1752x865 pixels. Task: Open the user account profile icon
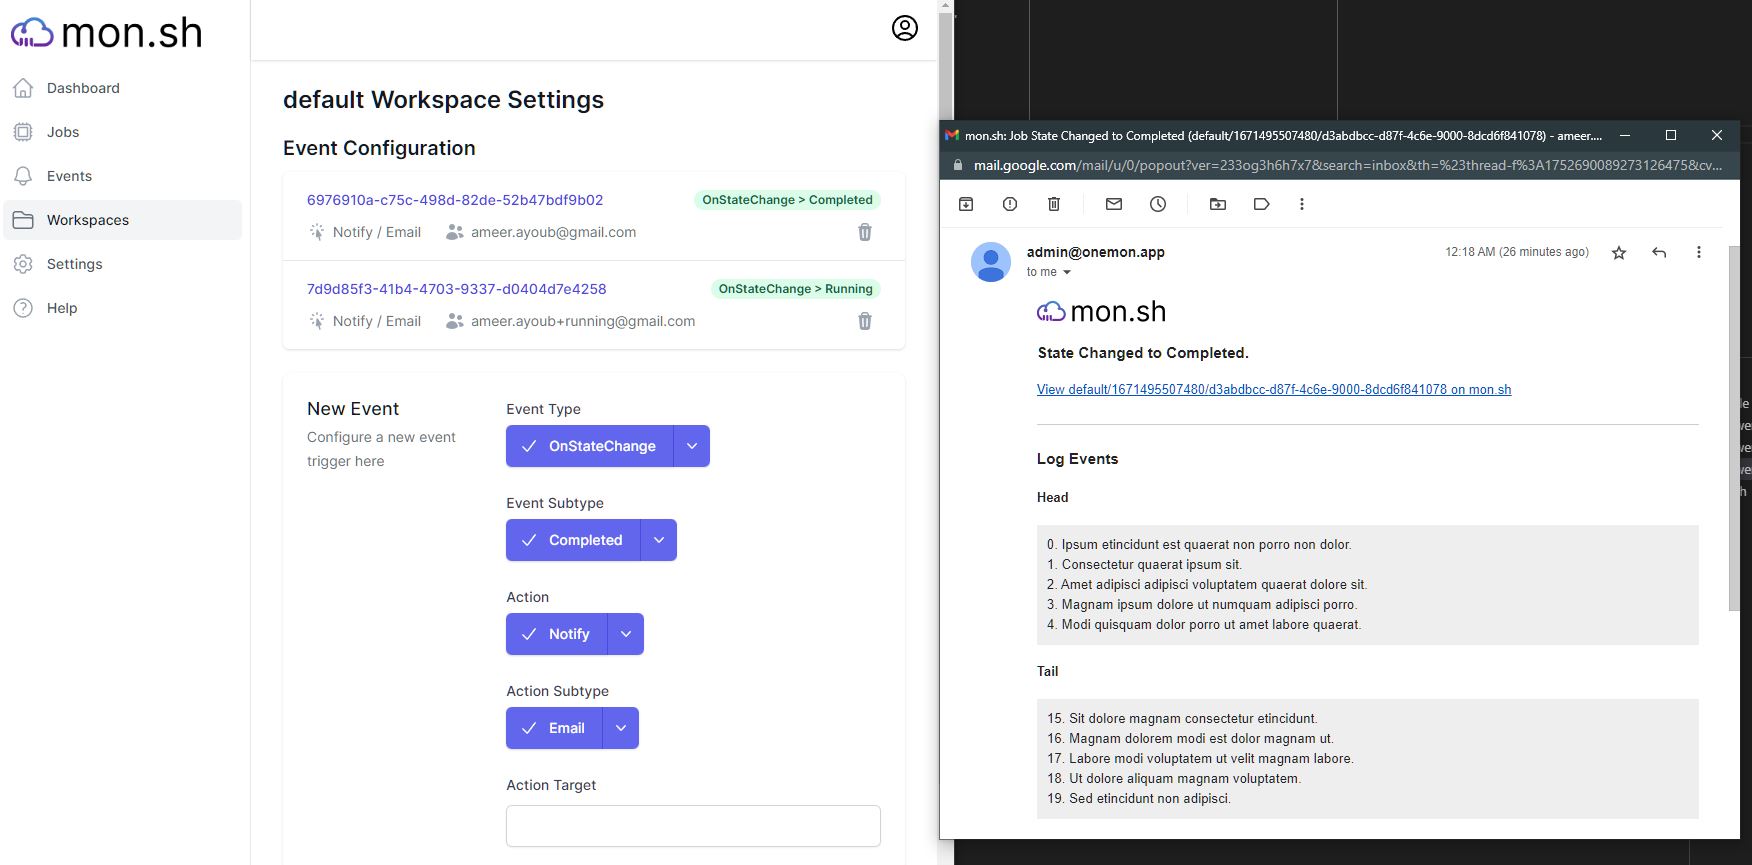point(905,28)
